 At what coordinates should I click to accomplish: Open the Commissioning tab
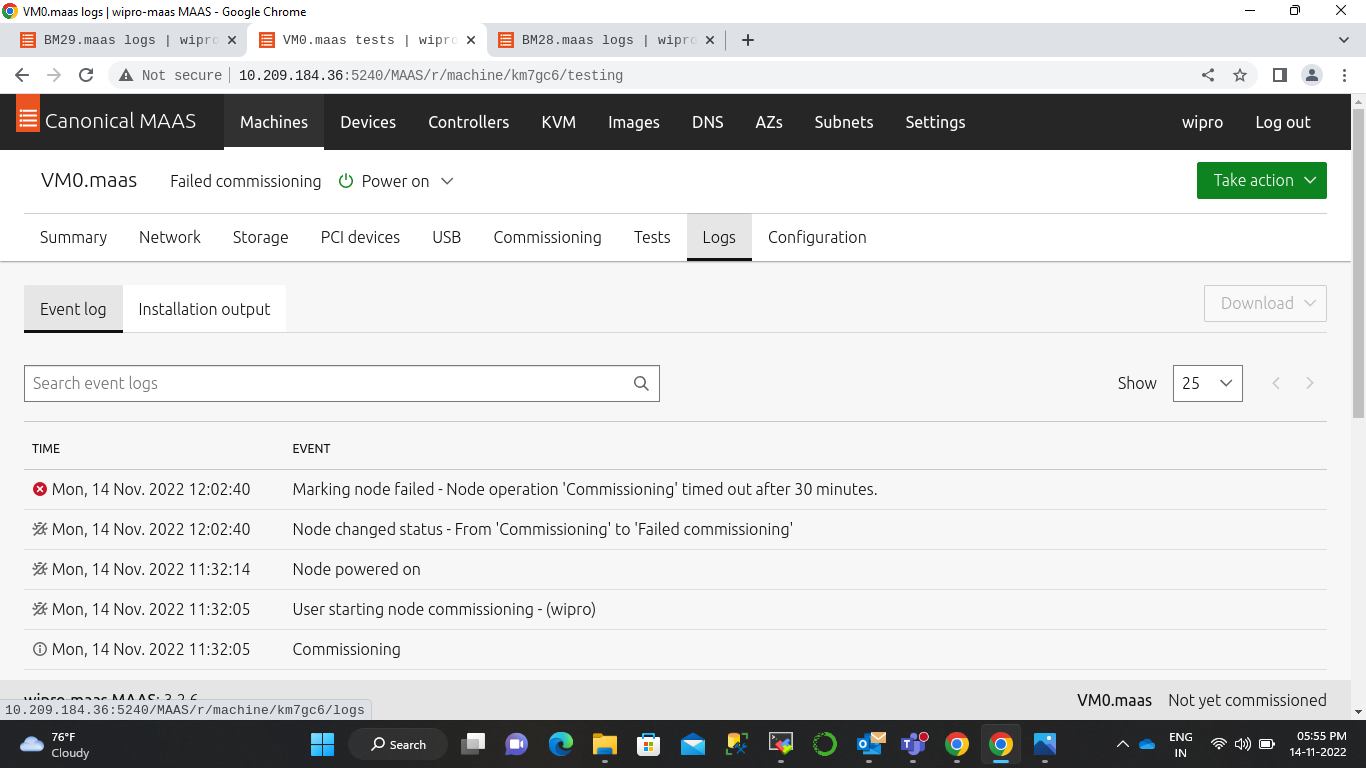[x=547, y=237]
